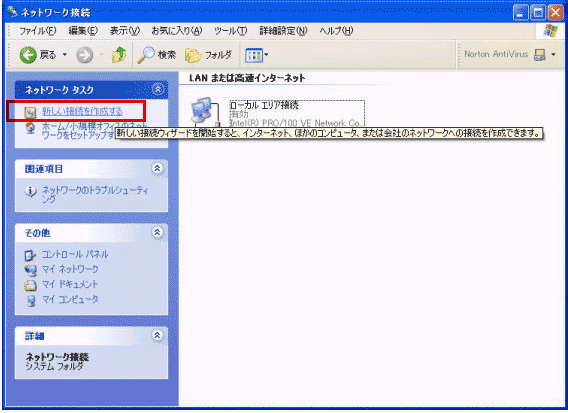
Task: Collapse the その他 panel
Action: [157, 233]
